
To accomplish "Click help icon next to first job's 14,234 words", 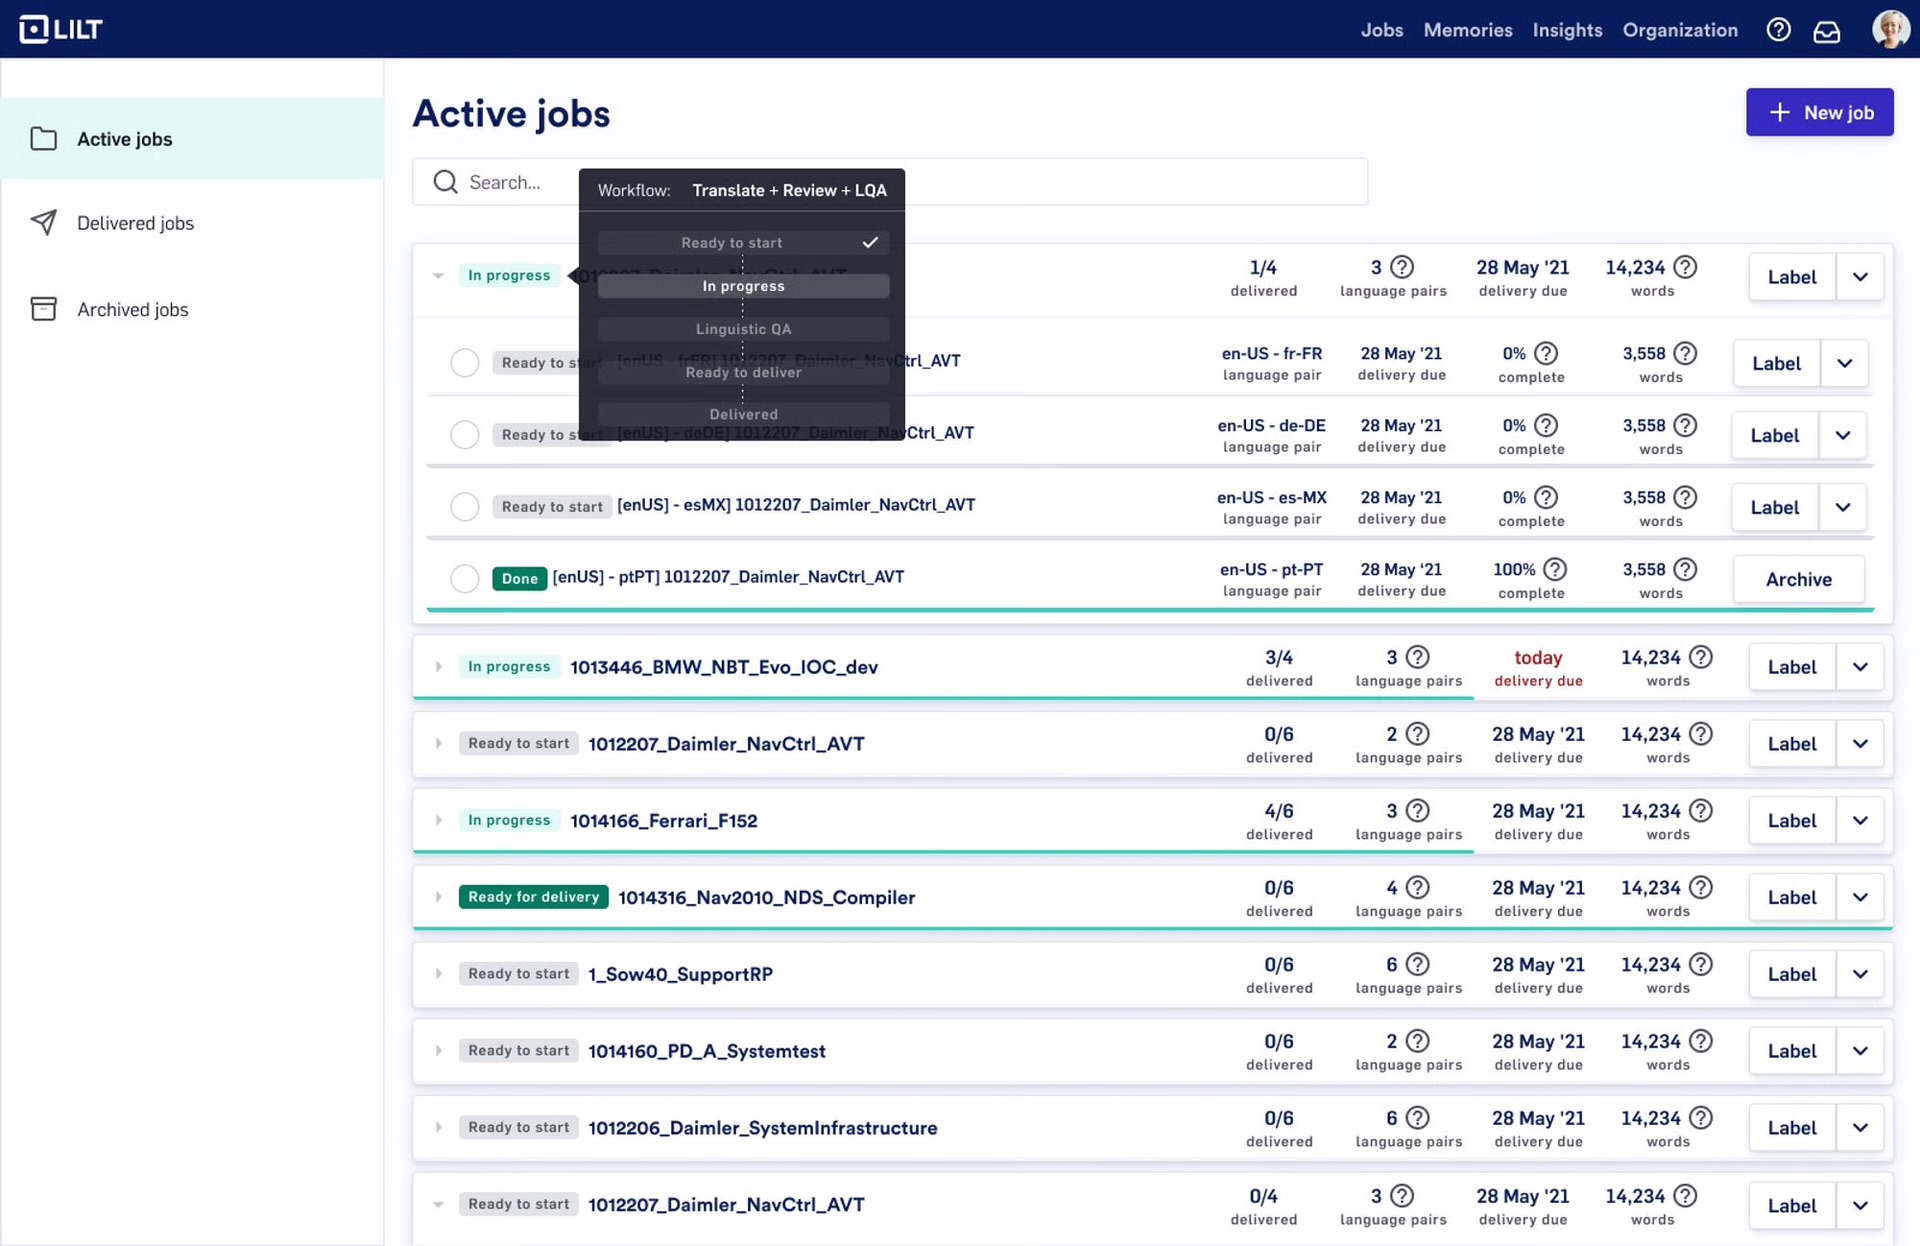I will pos(1685,267).
